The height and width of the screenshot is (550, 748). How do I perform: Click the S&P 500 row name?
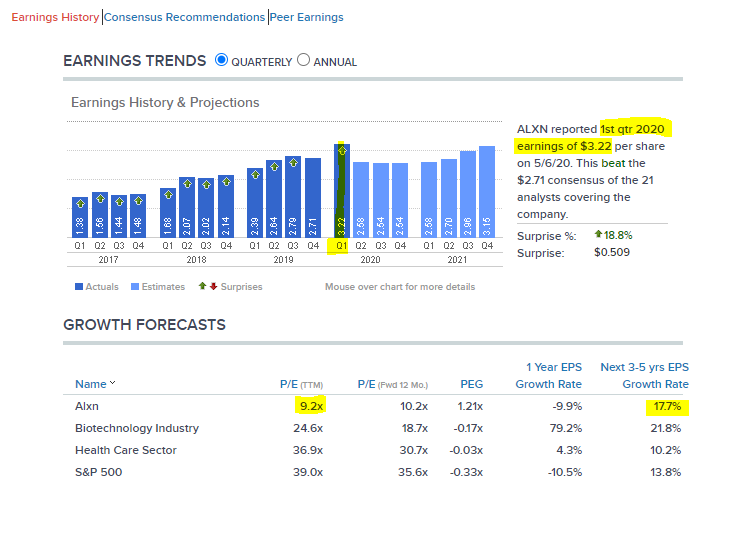[x=98, y=472]
